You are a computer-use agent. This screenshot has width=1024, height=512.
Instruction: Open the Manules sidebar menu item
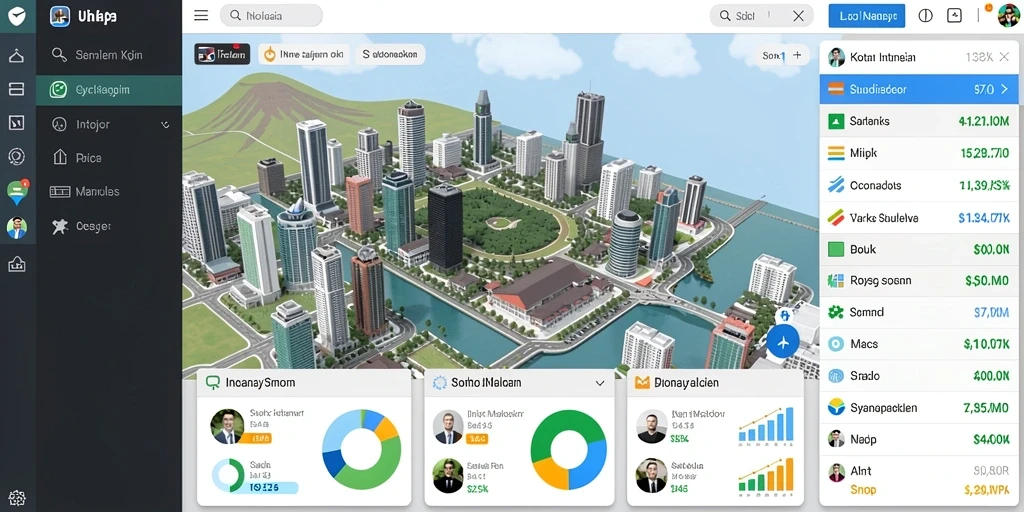(x=109, y=191)
